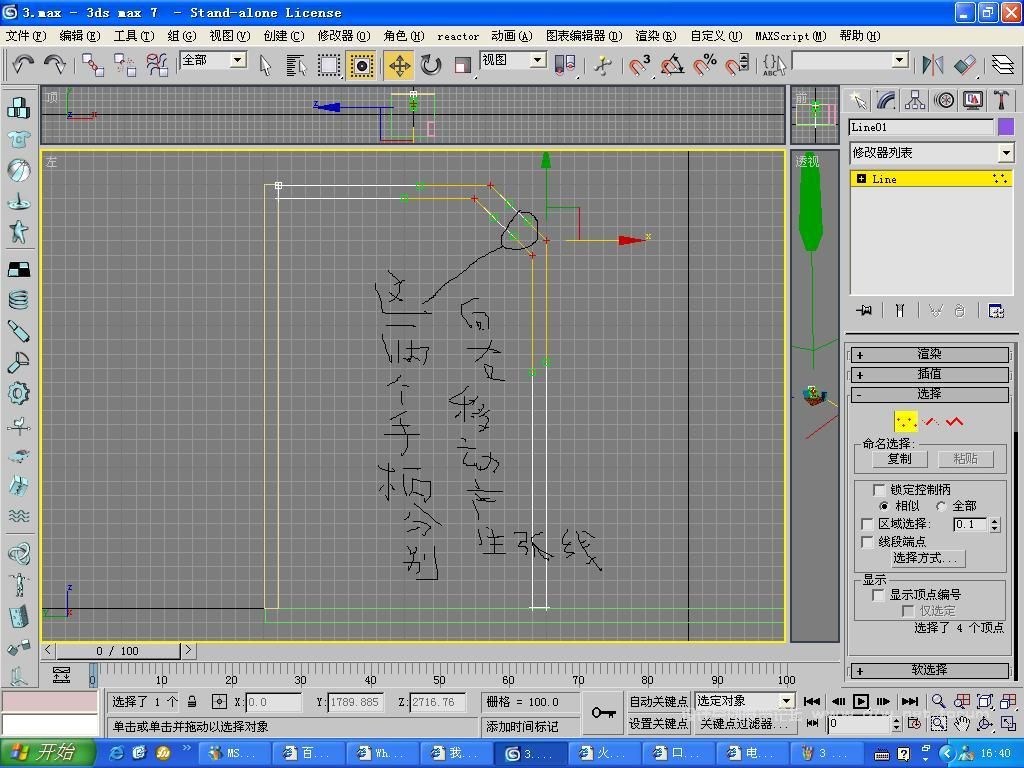
Task: Open the Hierarchy command panel tab
Action: pyautogui.click(x=915, y=101)
